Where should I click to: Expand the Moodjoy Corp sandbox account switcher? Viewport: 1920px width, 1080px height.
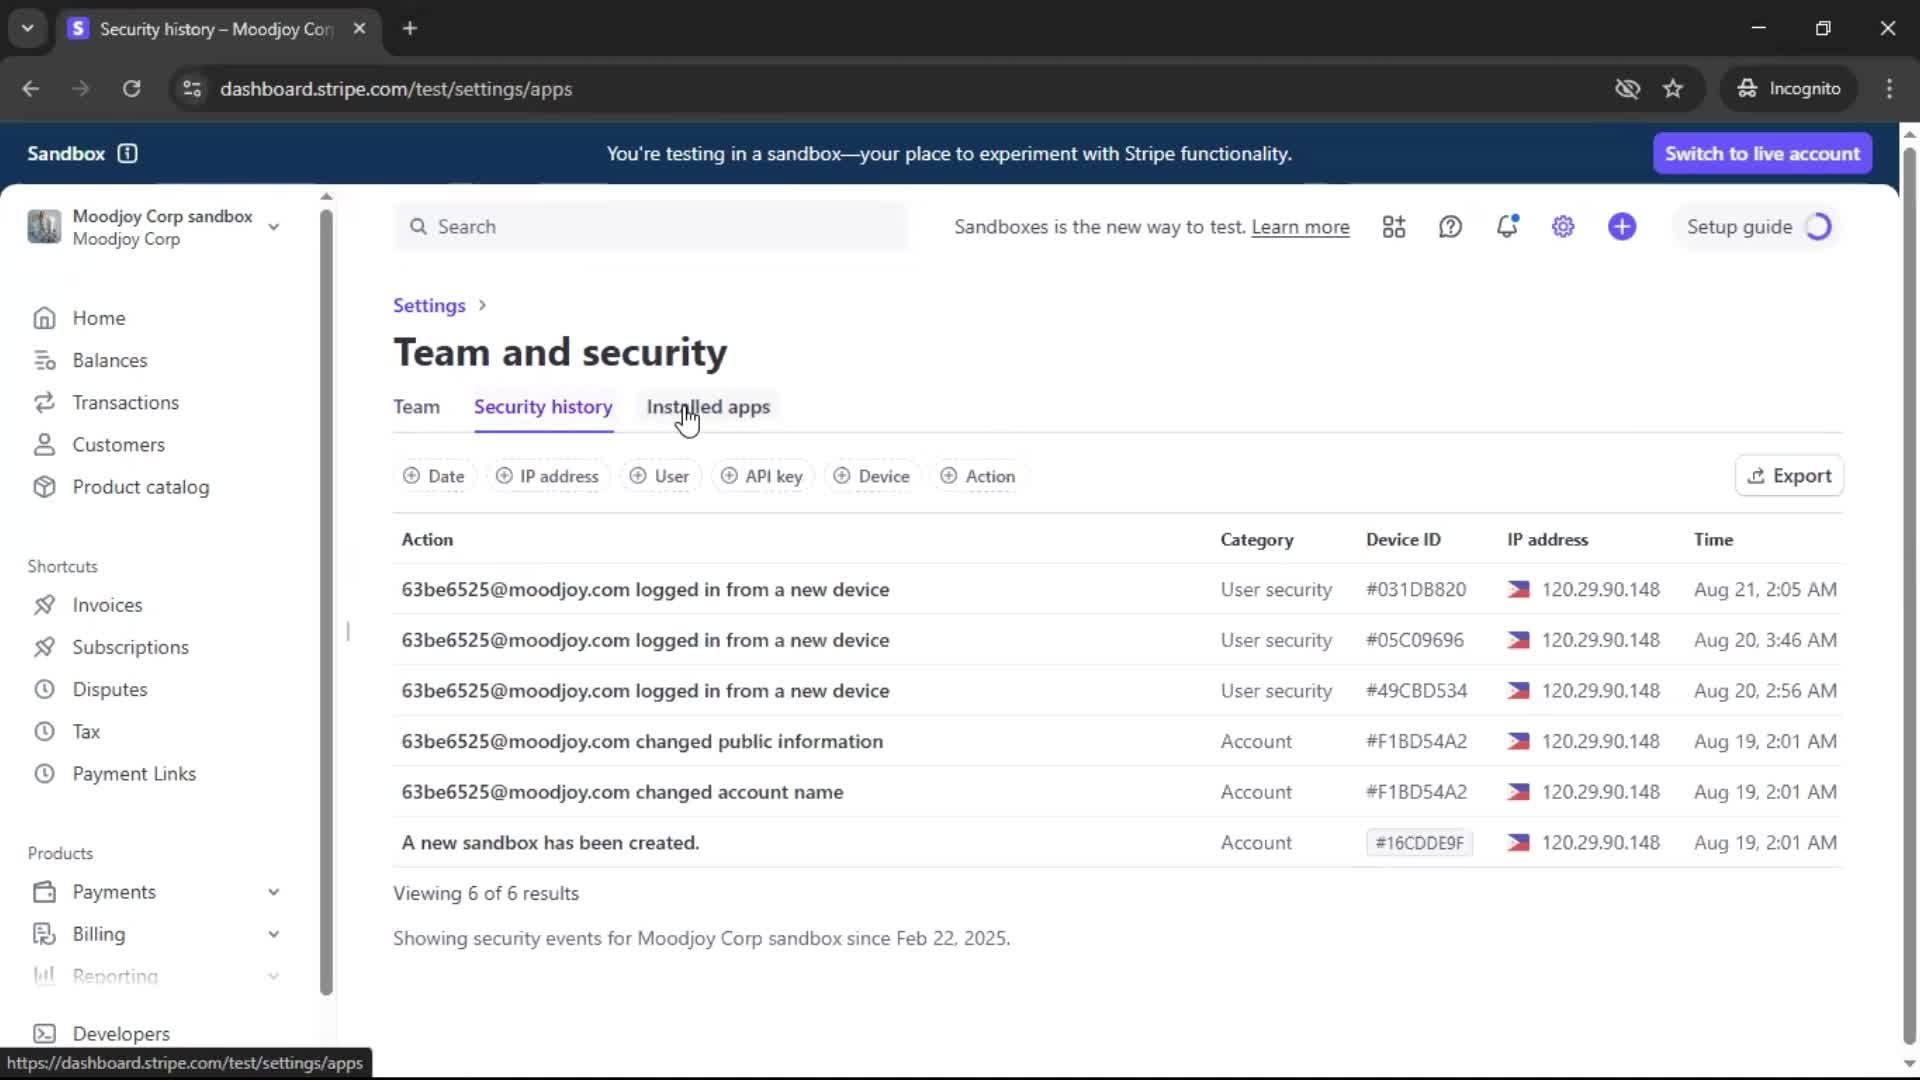[x=273, y=227]
